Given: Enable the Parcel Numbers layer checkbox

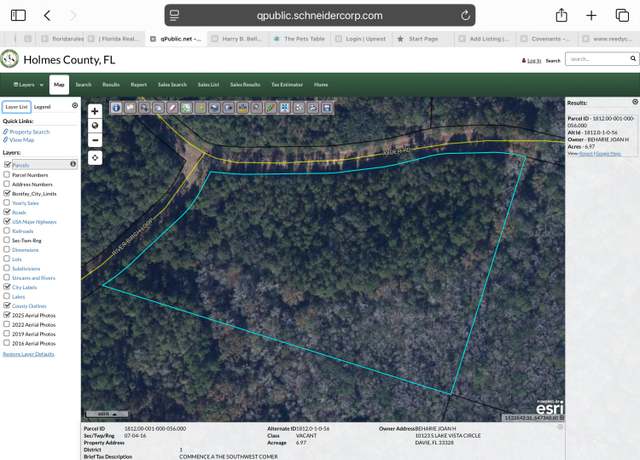Looking at the screenshot, I should click(7, 174).
